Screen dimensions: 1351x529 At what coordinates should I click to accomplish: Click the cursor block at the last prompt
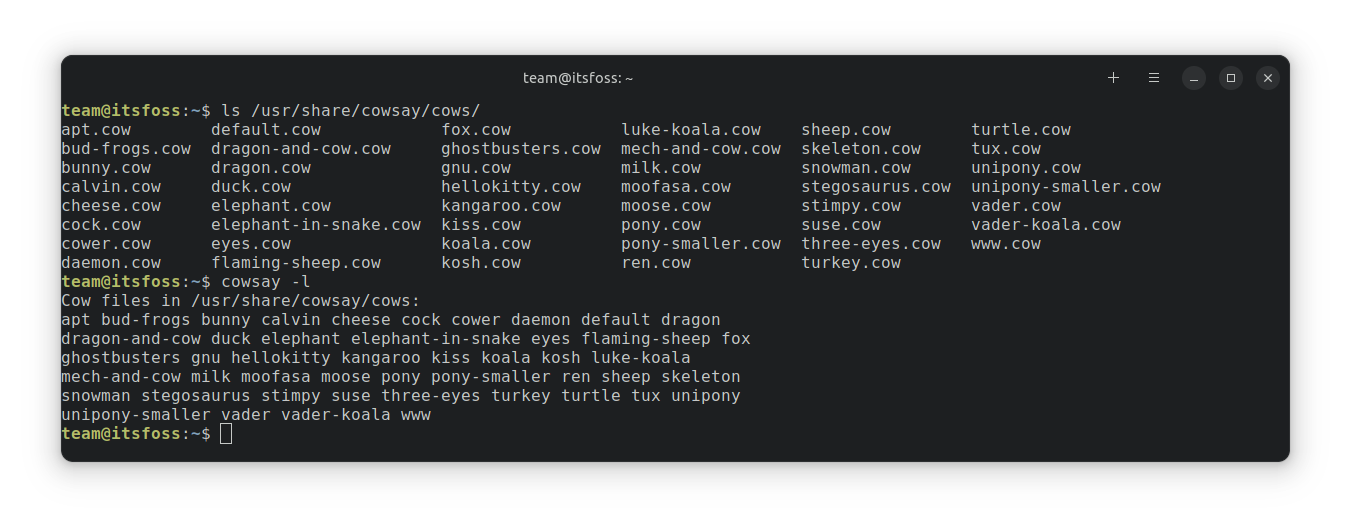pyautogui.click(x=226, y=434)
